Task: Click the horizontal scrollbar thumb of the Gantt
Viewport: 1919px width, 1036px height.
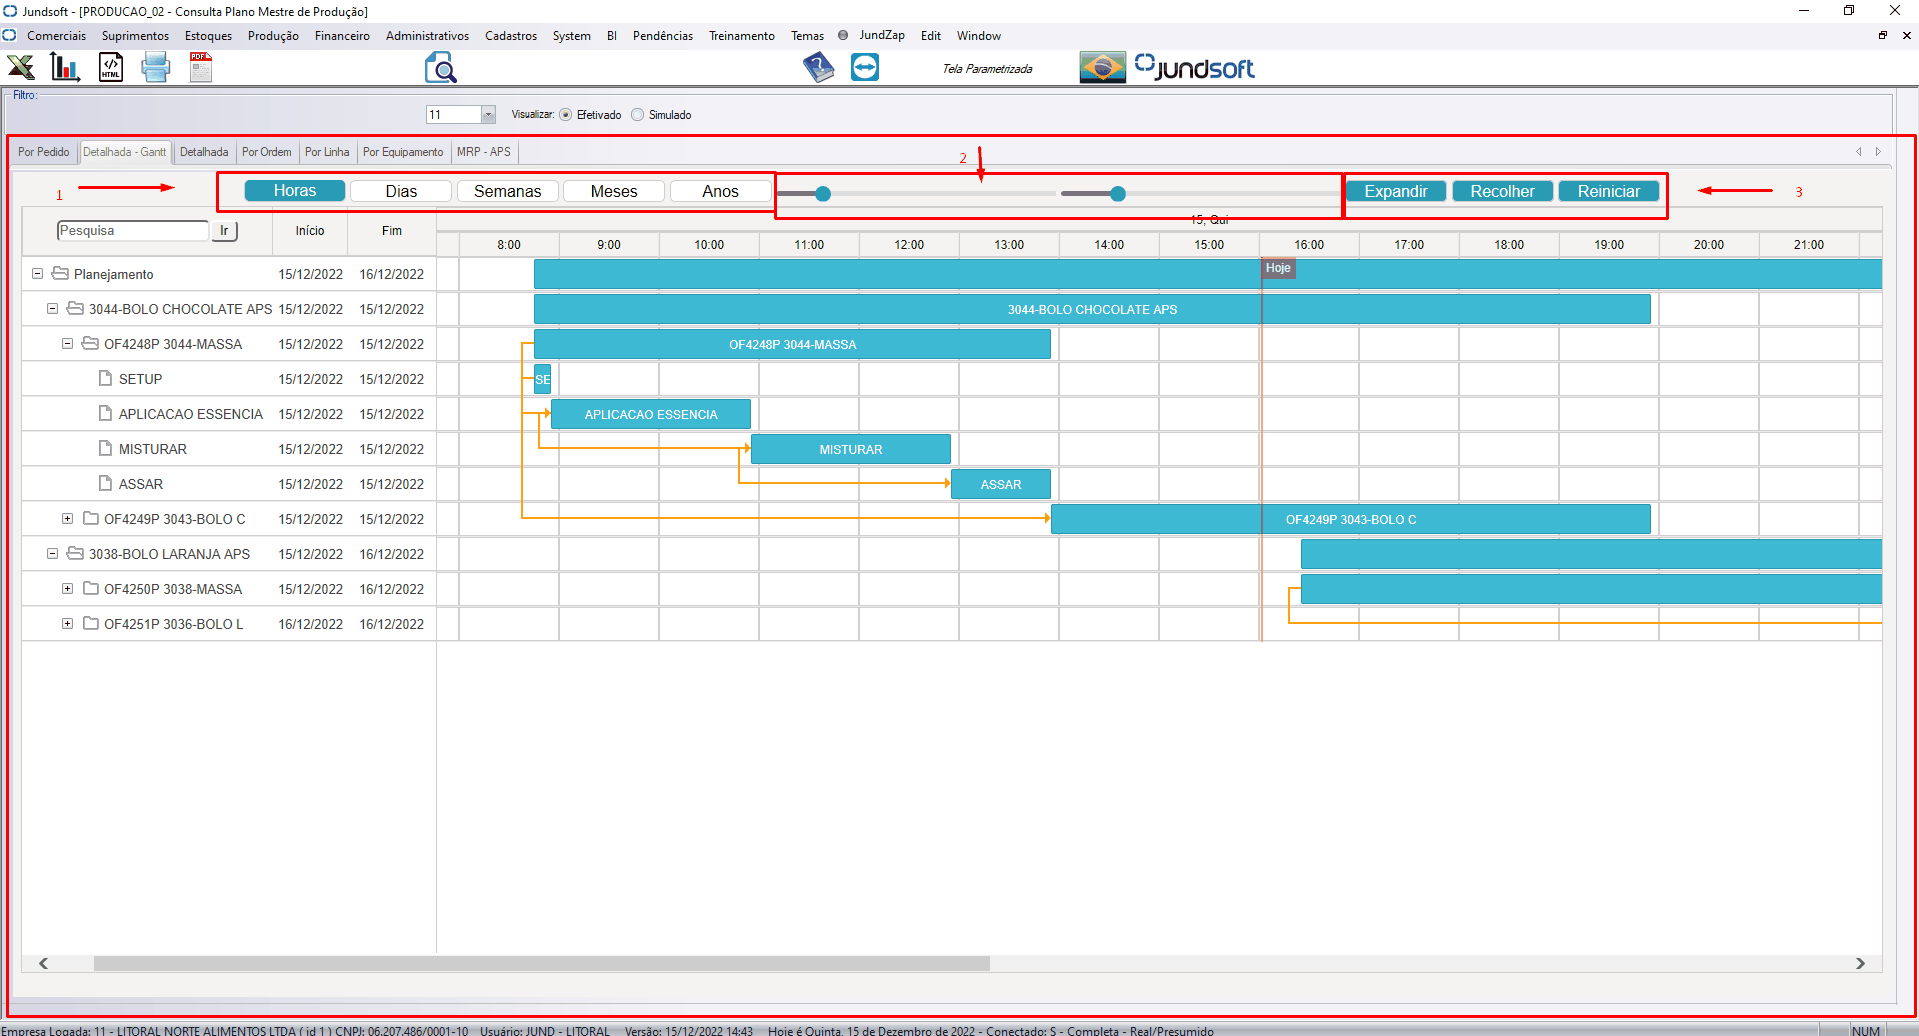Action: tap(542, 963)
